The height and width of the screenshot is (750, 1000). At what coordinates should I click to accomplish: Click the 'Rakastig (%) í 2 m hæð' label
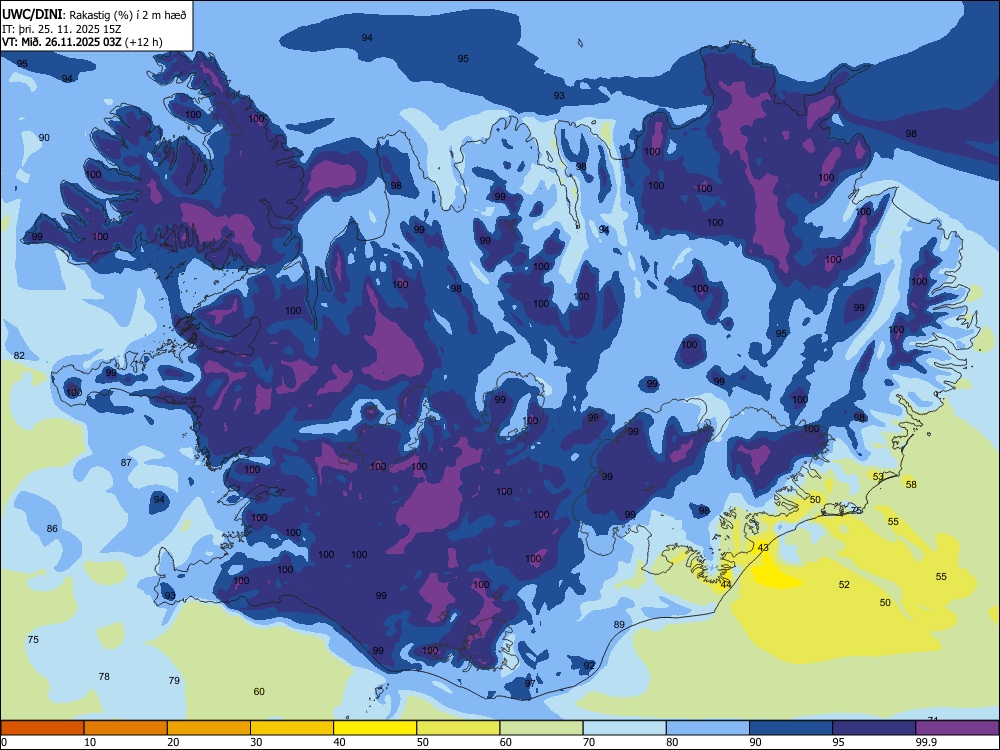pyautogui.click(x=128, y=15)
